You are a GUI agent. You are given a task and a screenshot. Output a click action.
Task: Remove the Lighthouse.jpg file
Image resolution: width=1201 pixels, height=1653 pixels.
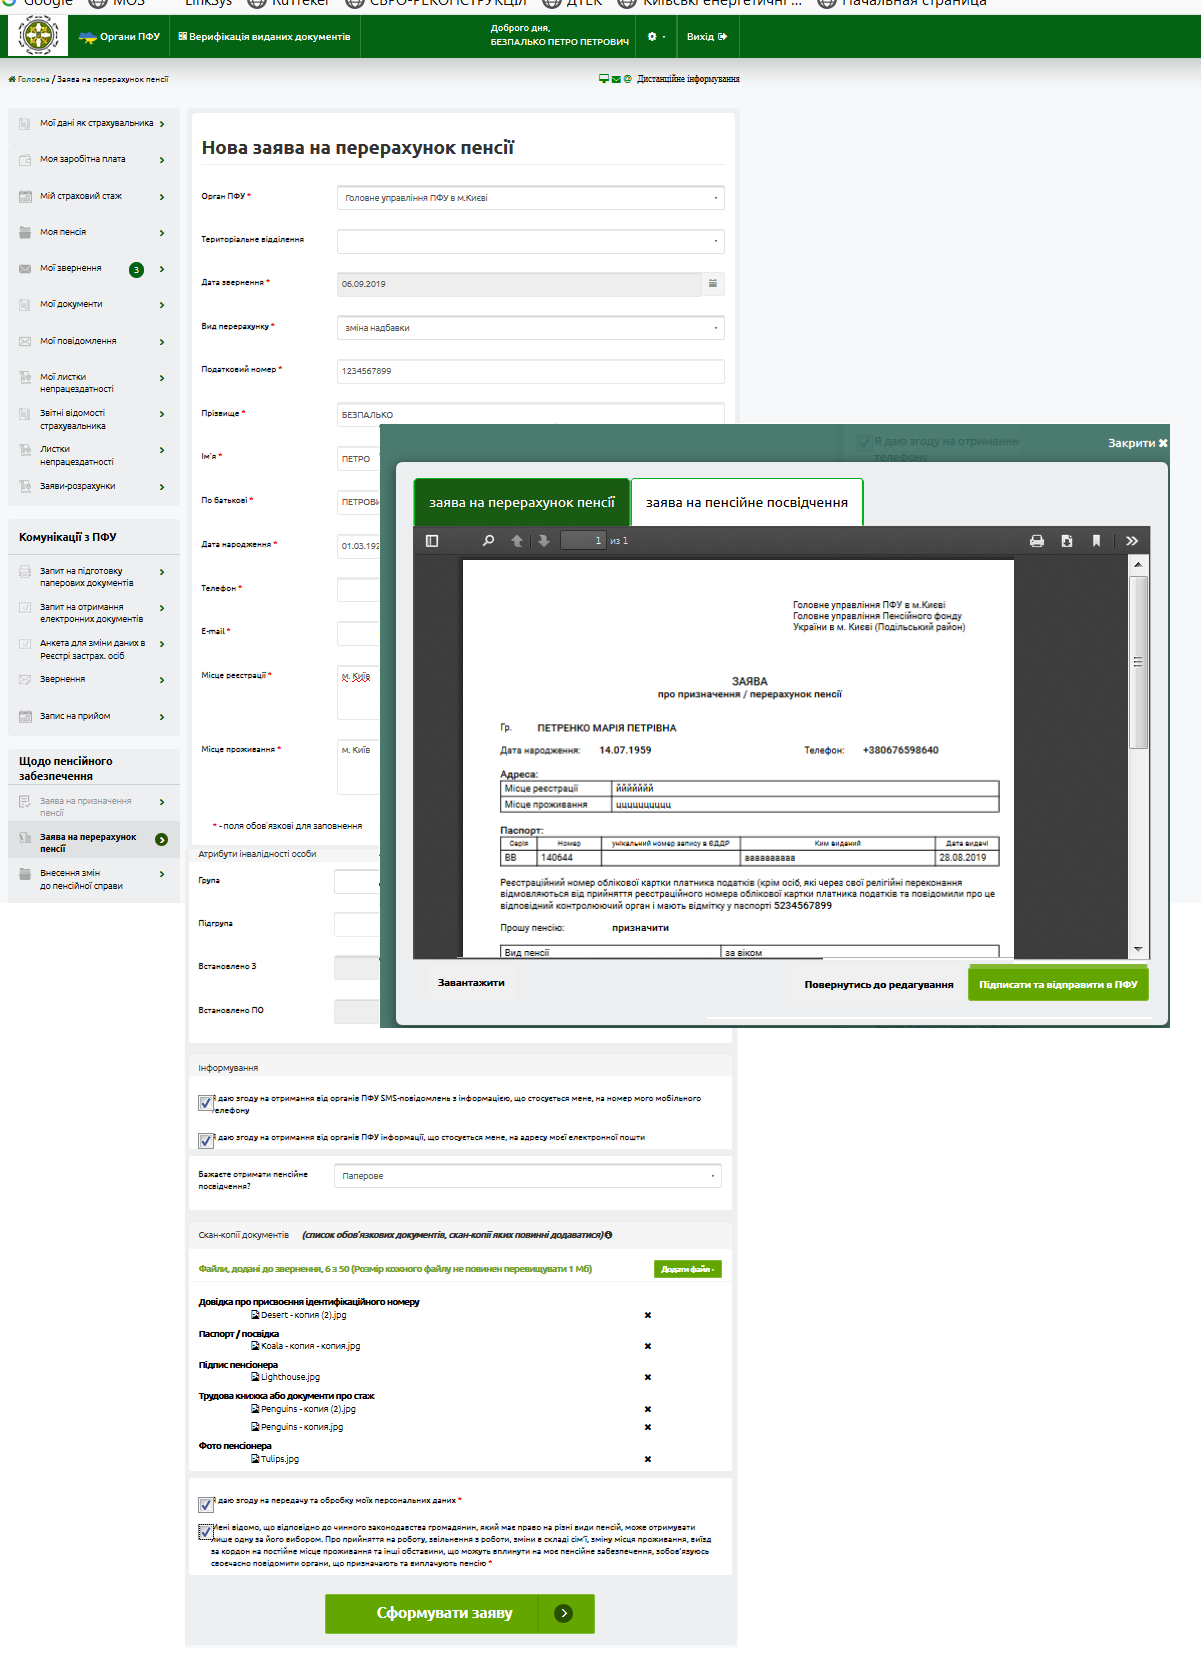648,1378
